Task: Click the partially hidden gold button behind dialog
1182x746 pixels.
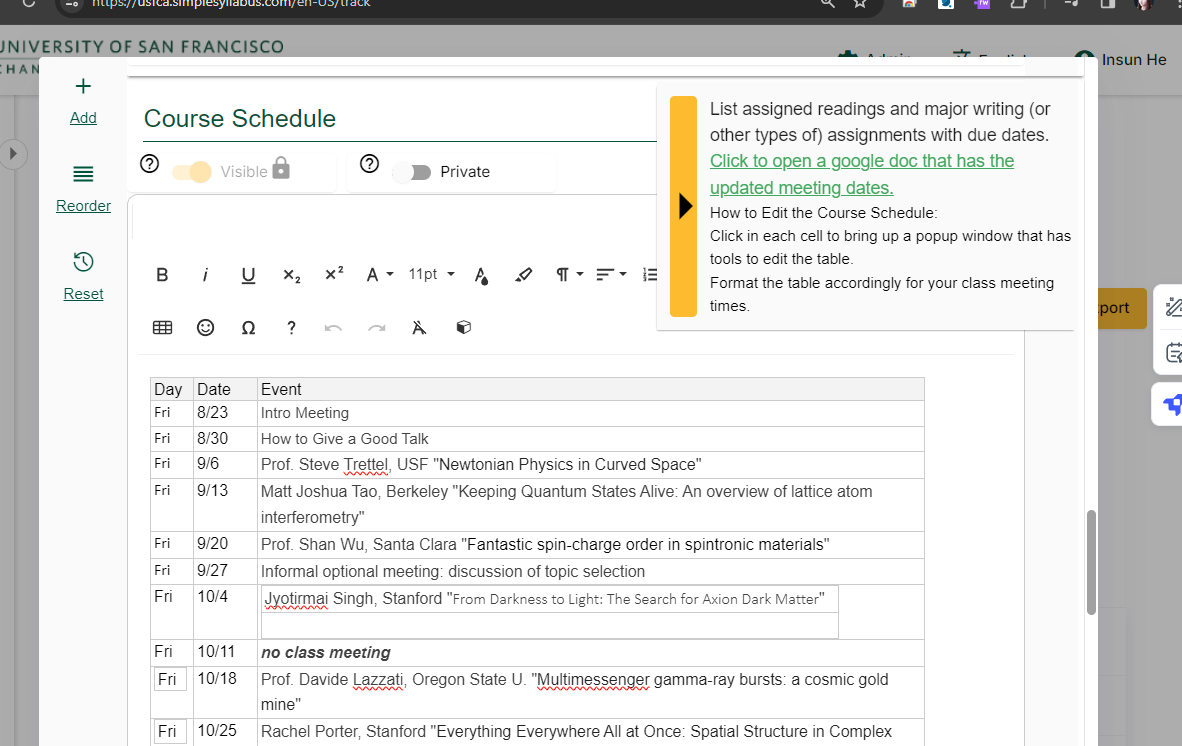Action: (x=1122, y=307)
